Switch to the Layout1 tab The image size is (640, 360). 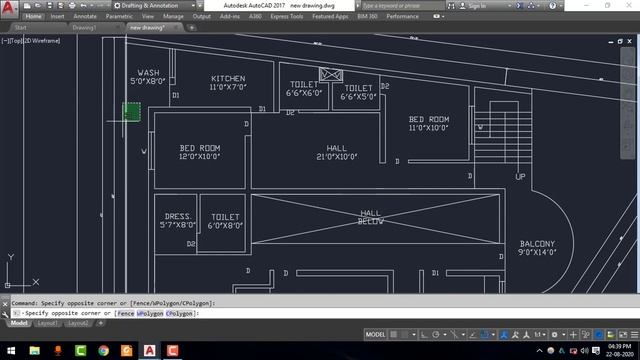[x=47, y=323]
